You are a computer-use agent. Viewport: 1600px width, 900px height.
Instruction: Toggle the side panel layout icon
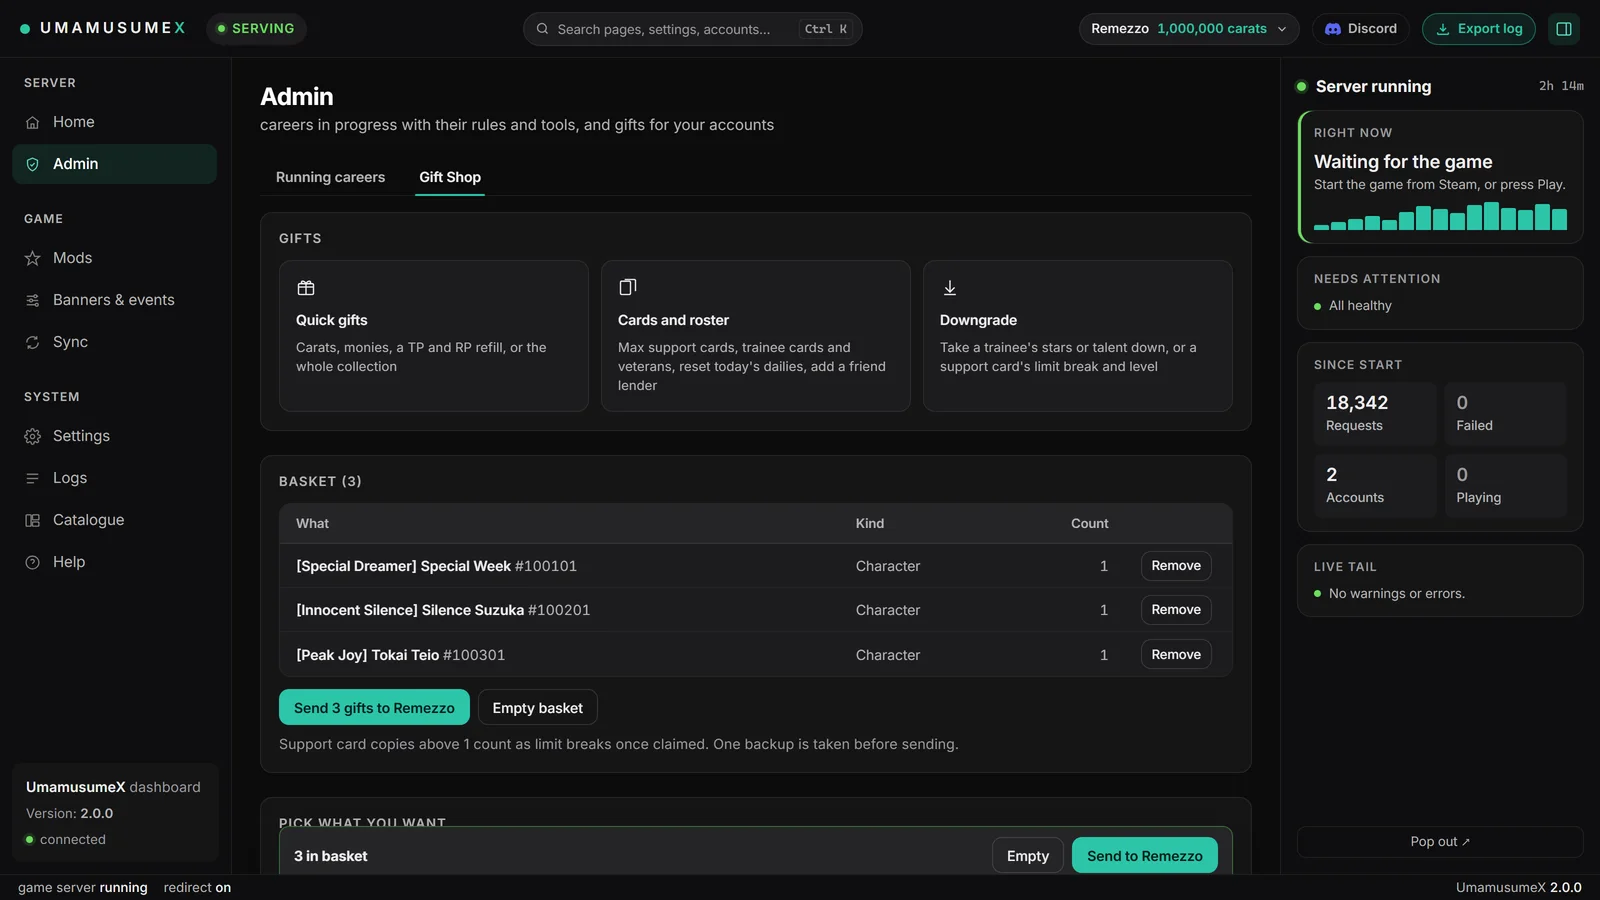[1564, 29]
